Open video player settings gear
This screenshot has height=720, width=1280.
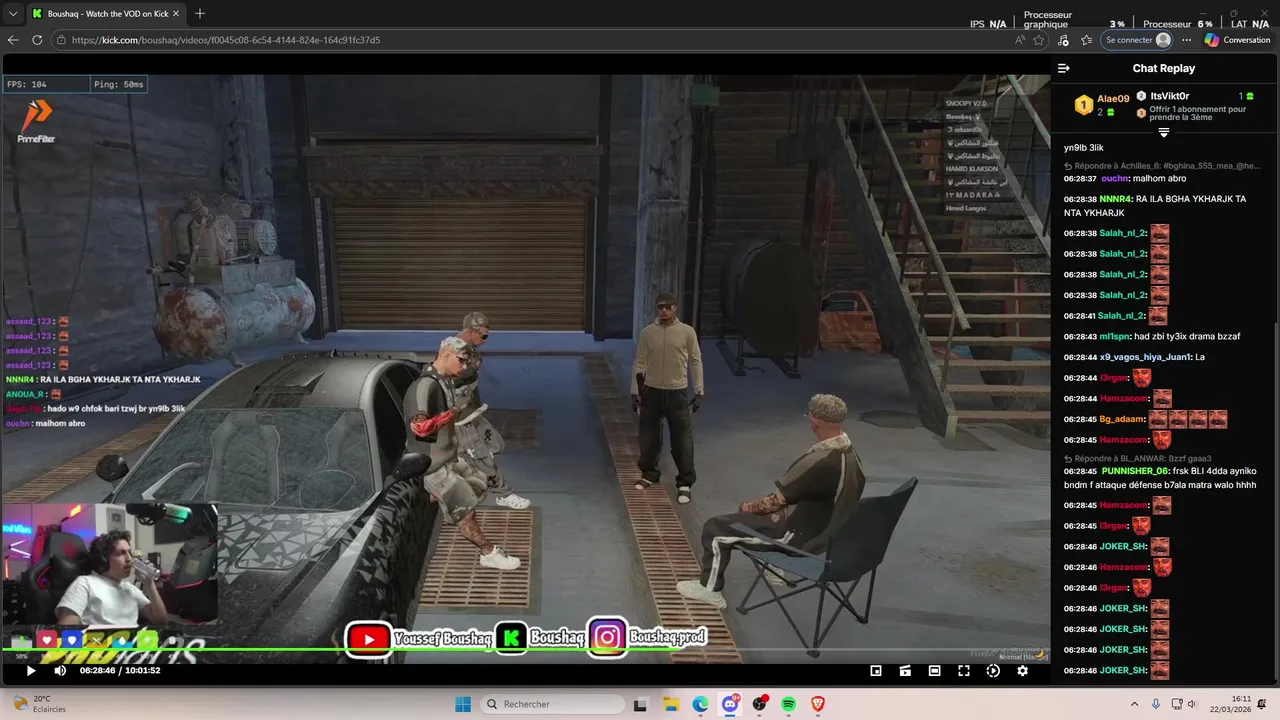1022,671
